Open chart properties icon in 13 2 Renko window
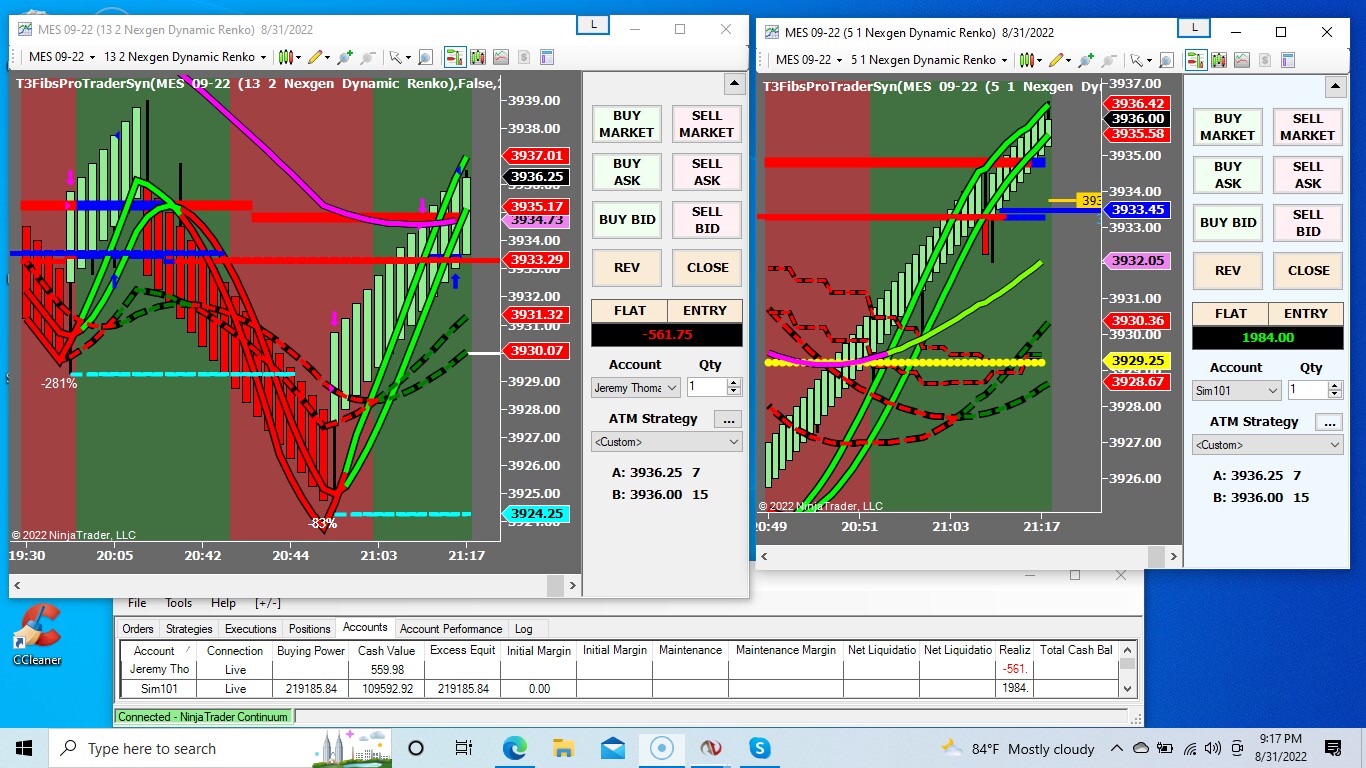 coord(547,57)
